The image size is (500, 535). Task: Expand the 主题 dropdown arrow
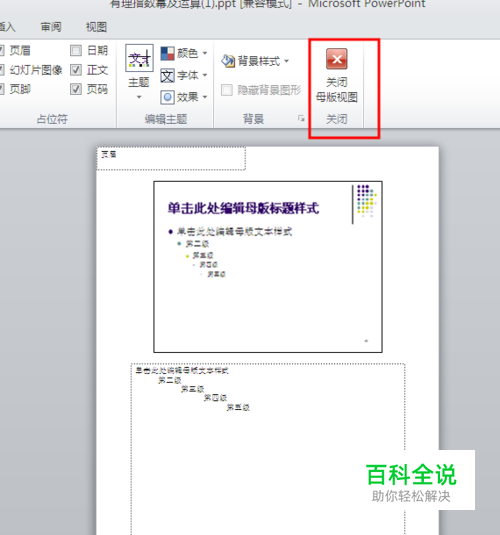pyautogui.click(x=139, y=97)
